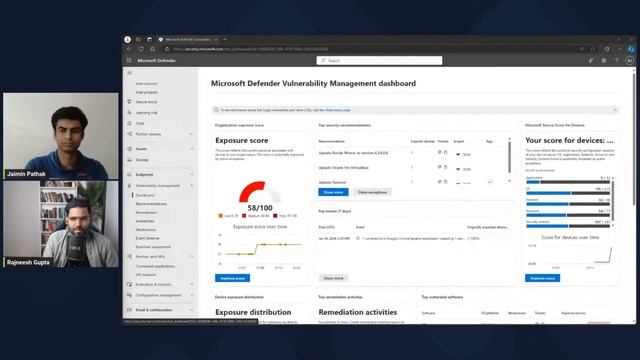Click the Partner catalog icon

point(129,134)
